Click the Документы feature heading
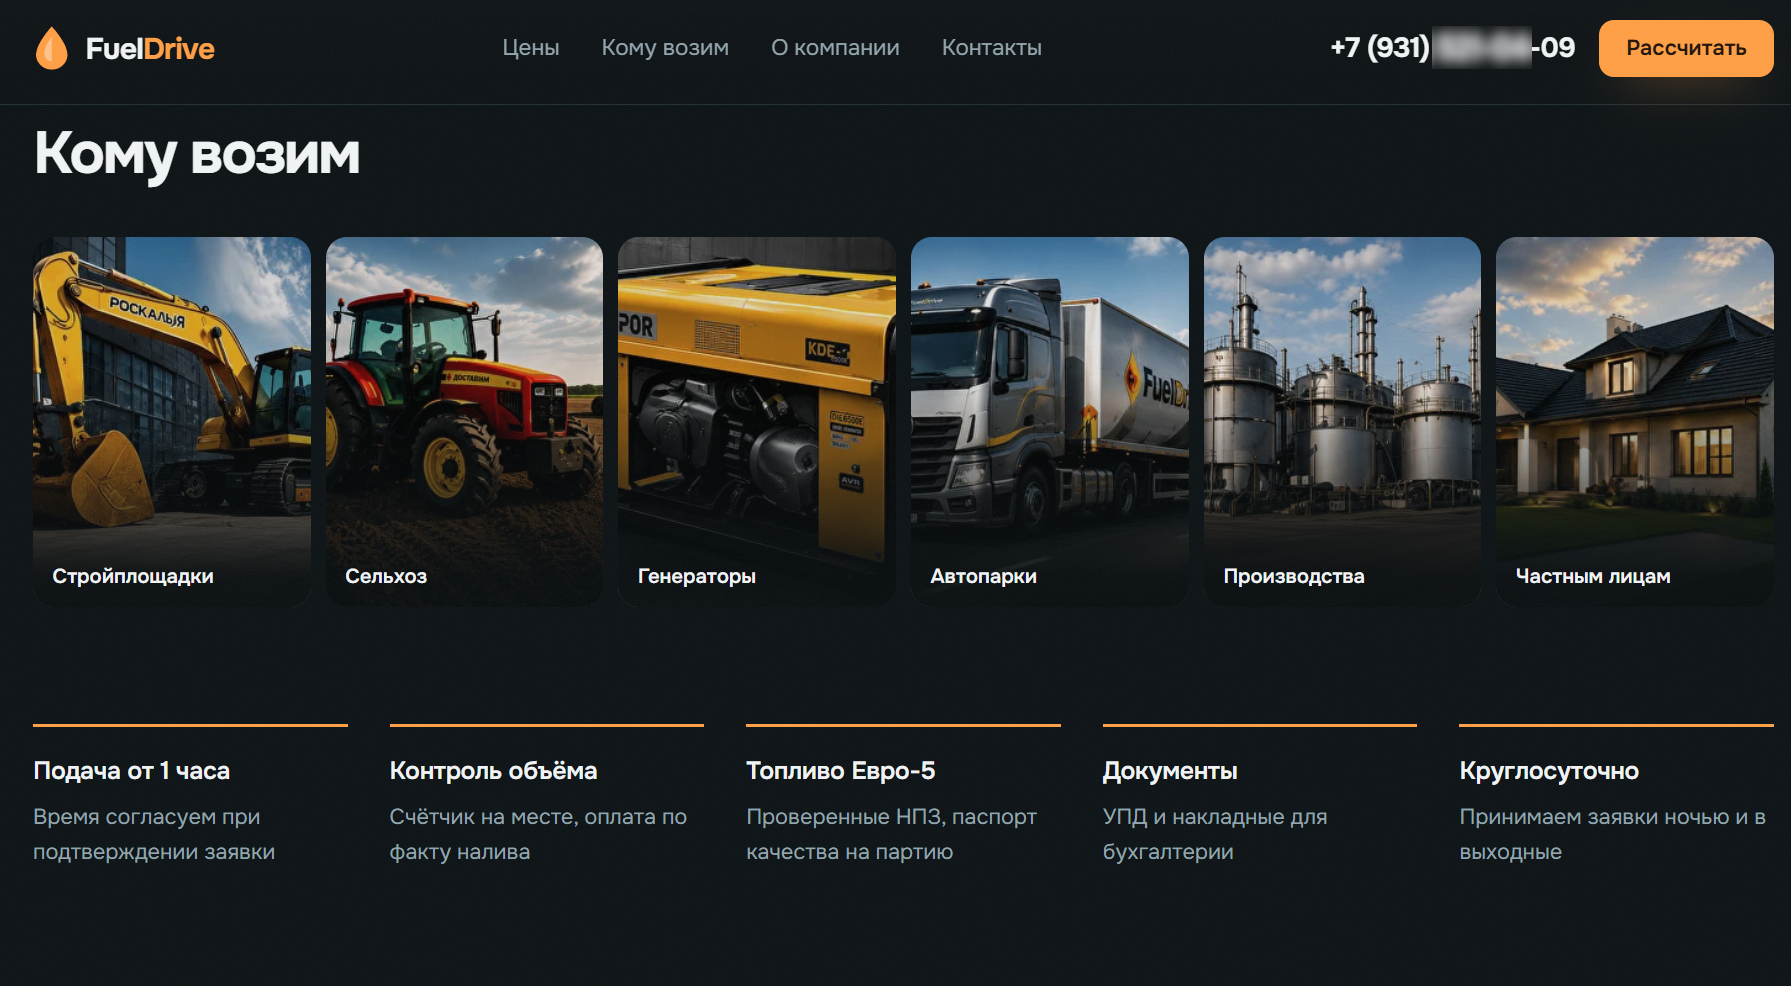Screen dimensions: 1791x986 [x=1170, y=771]
